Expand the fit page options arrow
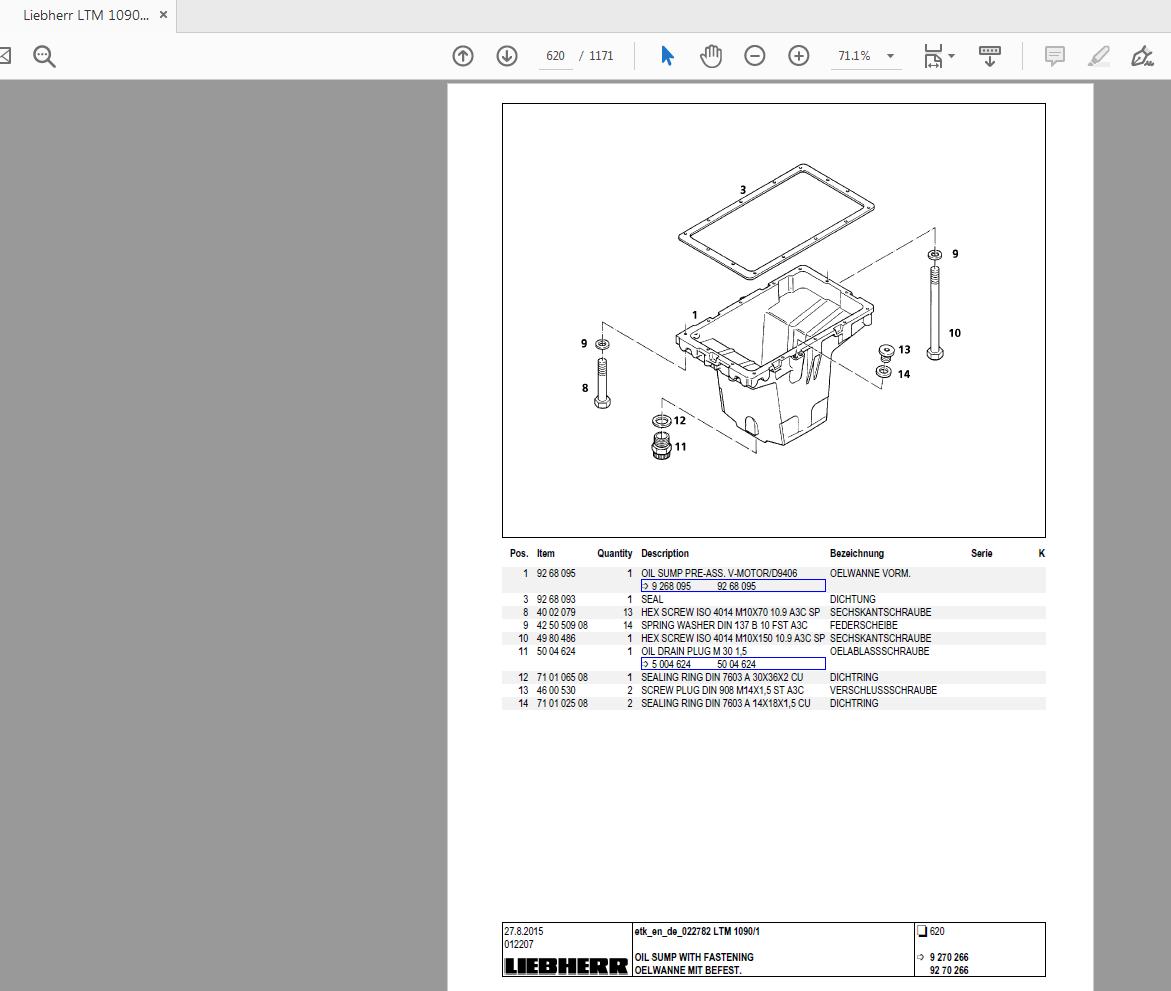The width and height of the screenshot is (1171, 991). point(951,56)
